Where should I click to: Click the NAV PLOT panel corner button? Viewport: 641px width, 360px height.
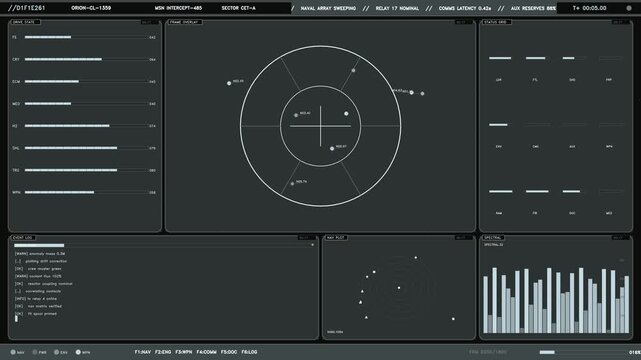(464, 237)
